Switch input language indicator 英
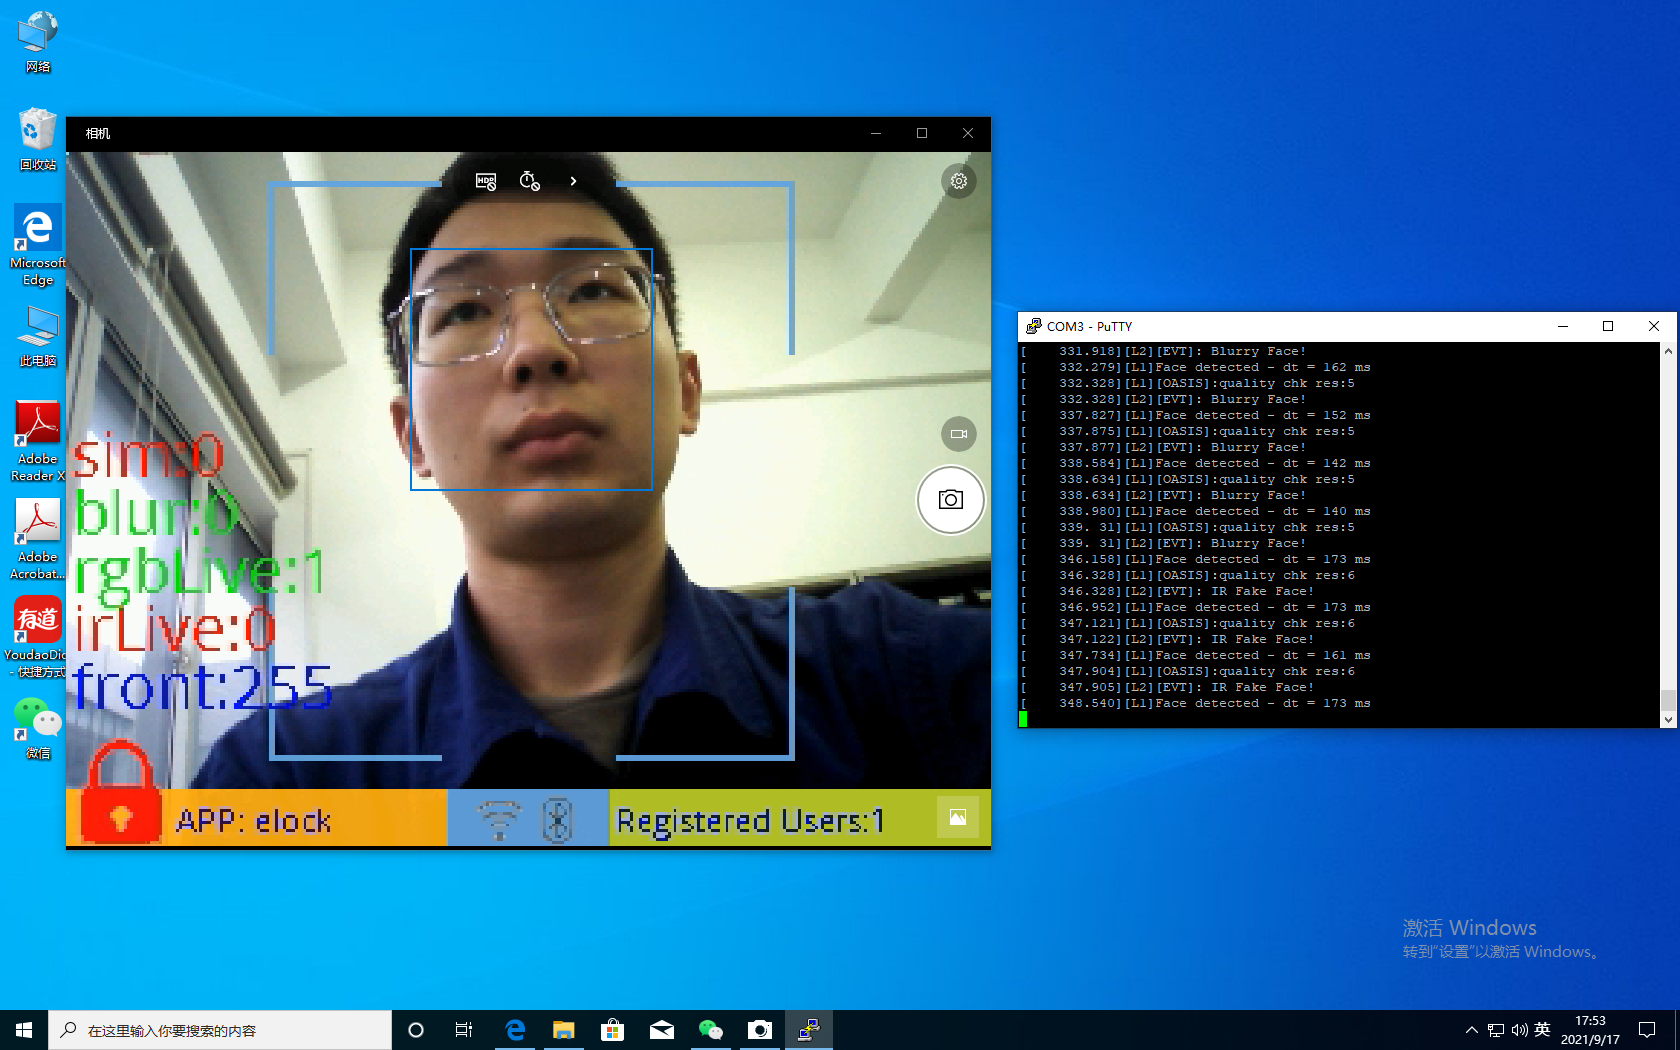1680x1050 pixels. (x=1542, y=1030)
